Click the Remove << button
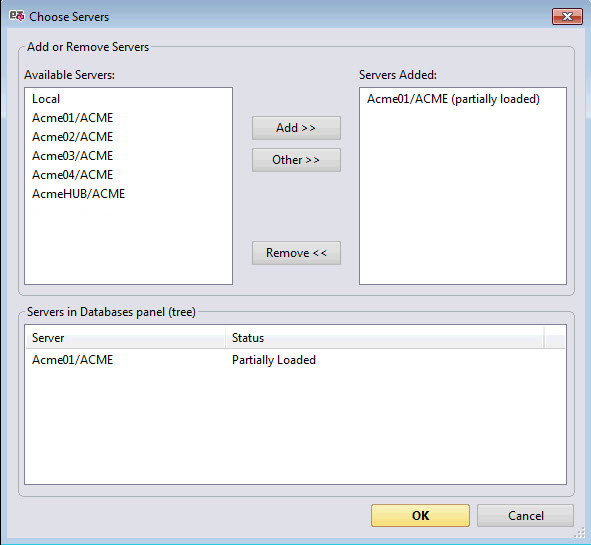This screenshot has height=545, width=591. coord(296,253)
